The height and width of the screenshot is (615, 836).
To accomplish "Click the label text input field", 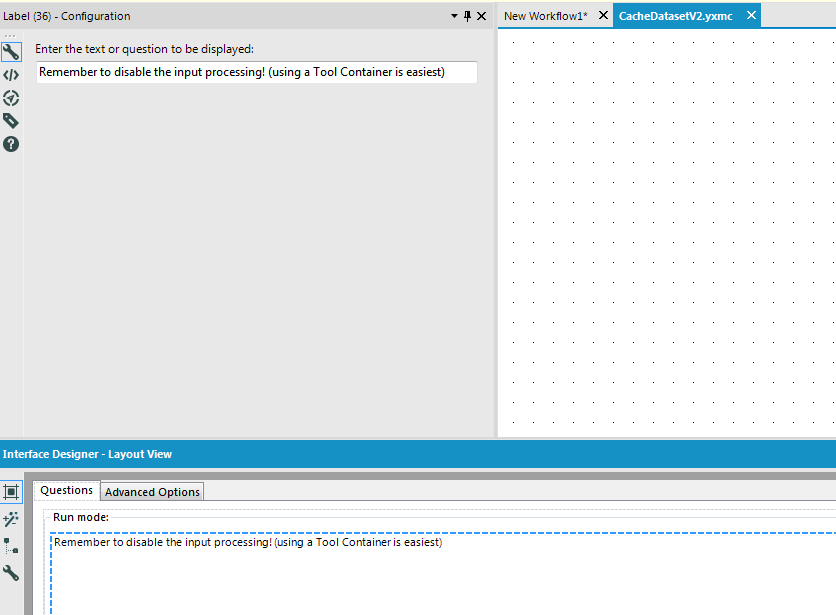I will click(256, 72).
